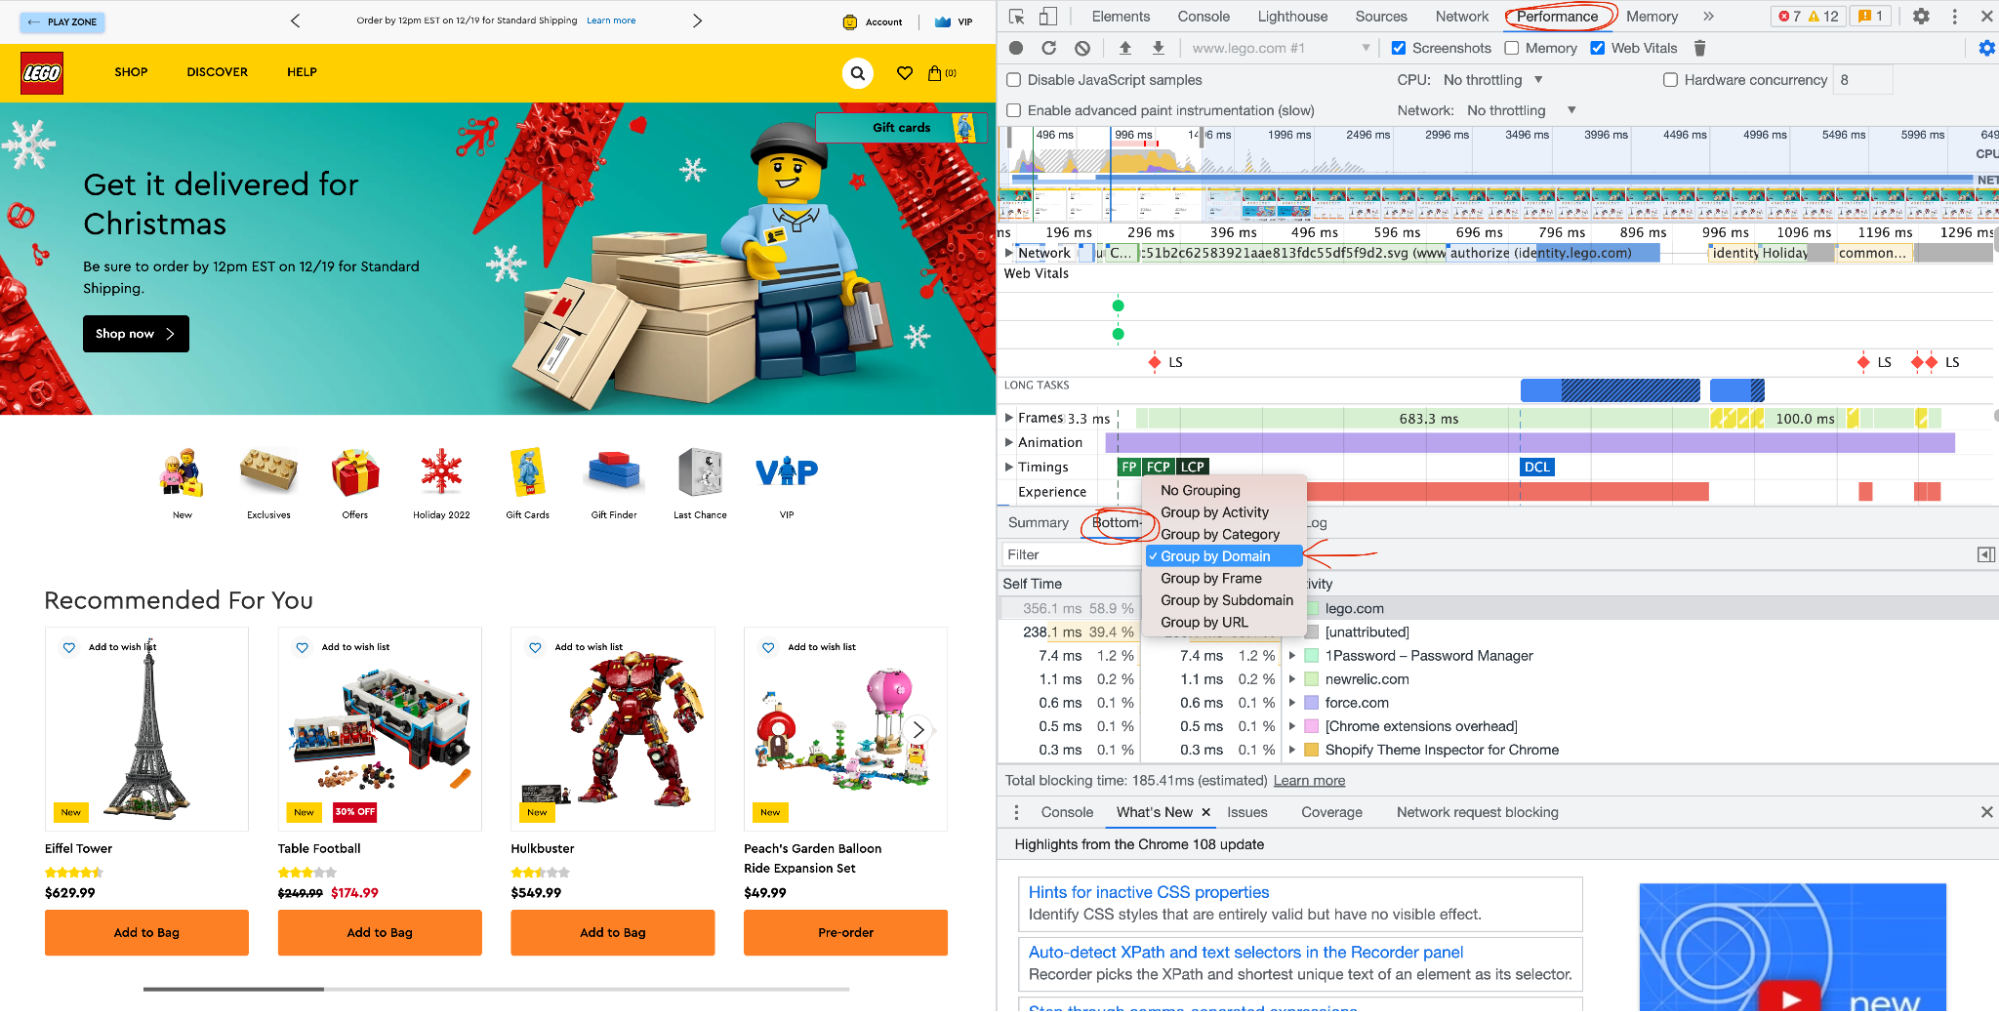The width and height of the screenshot is (1999, 1012).
Task: Open DevTools three-dot customize menu
Action: (1955, 16)
